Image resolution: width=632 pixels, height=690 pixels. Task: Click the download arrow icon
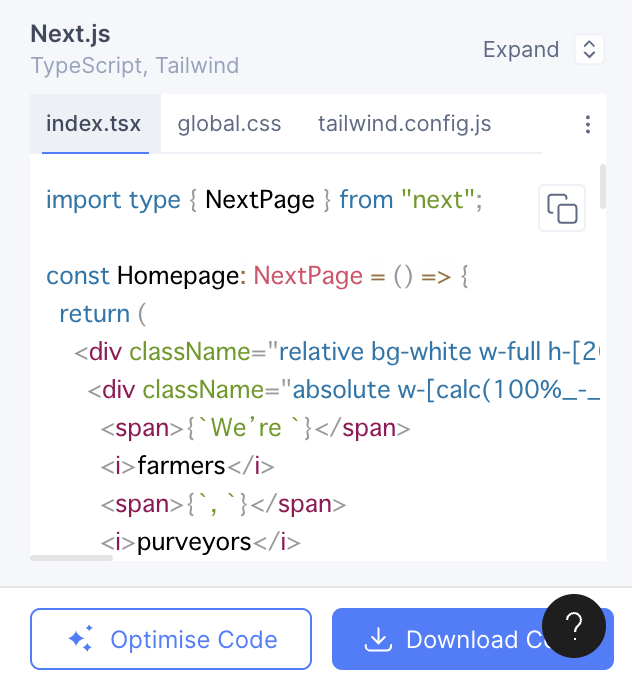click(x=378, y=639)
